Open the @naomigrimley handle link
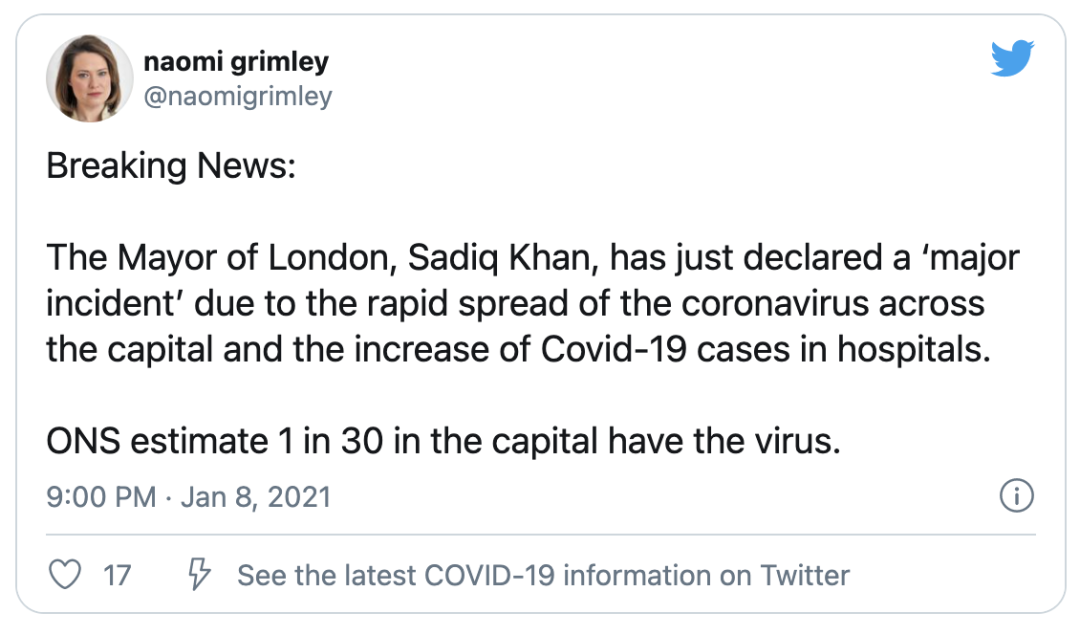The height and width of the screenshot is (635, 1080). pos(238,96)
